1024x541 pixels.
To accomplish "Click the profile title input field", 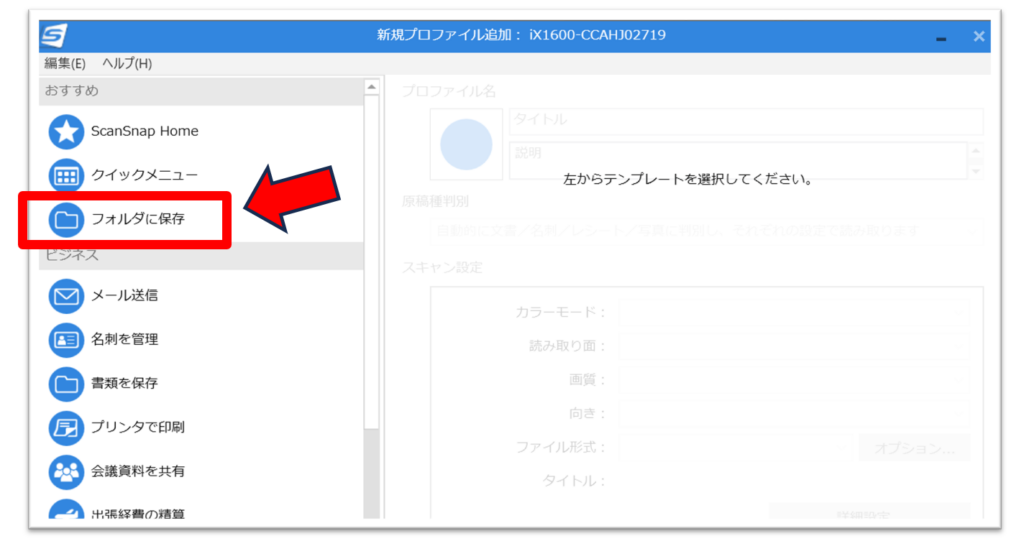I will [745, 121].
